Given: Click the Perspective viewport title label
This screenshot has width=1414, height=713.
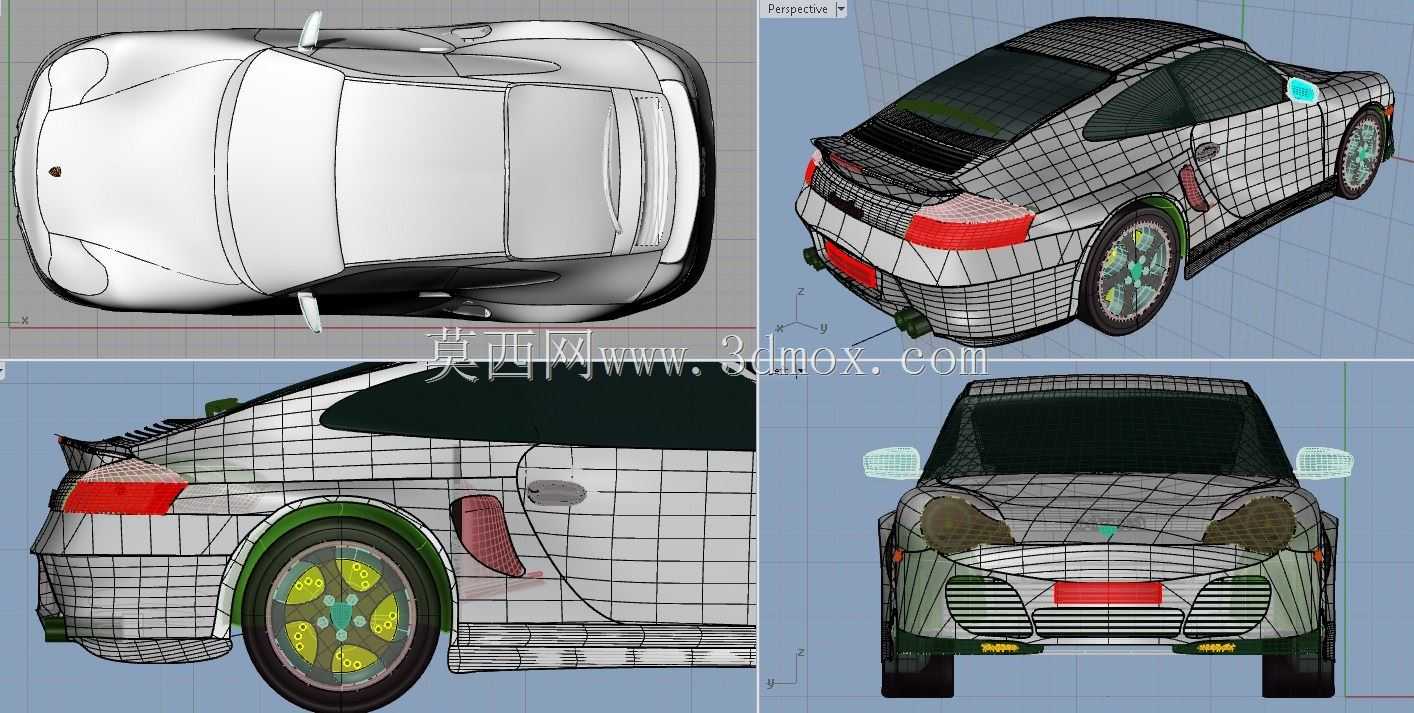Looking at the screenshot, I should coord(797,9).
